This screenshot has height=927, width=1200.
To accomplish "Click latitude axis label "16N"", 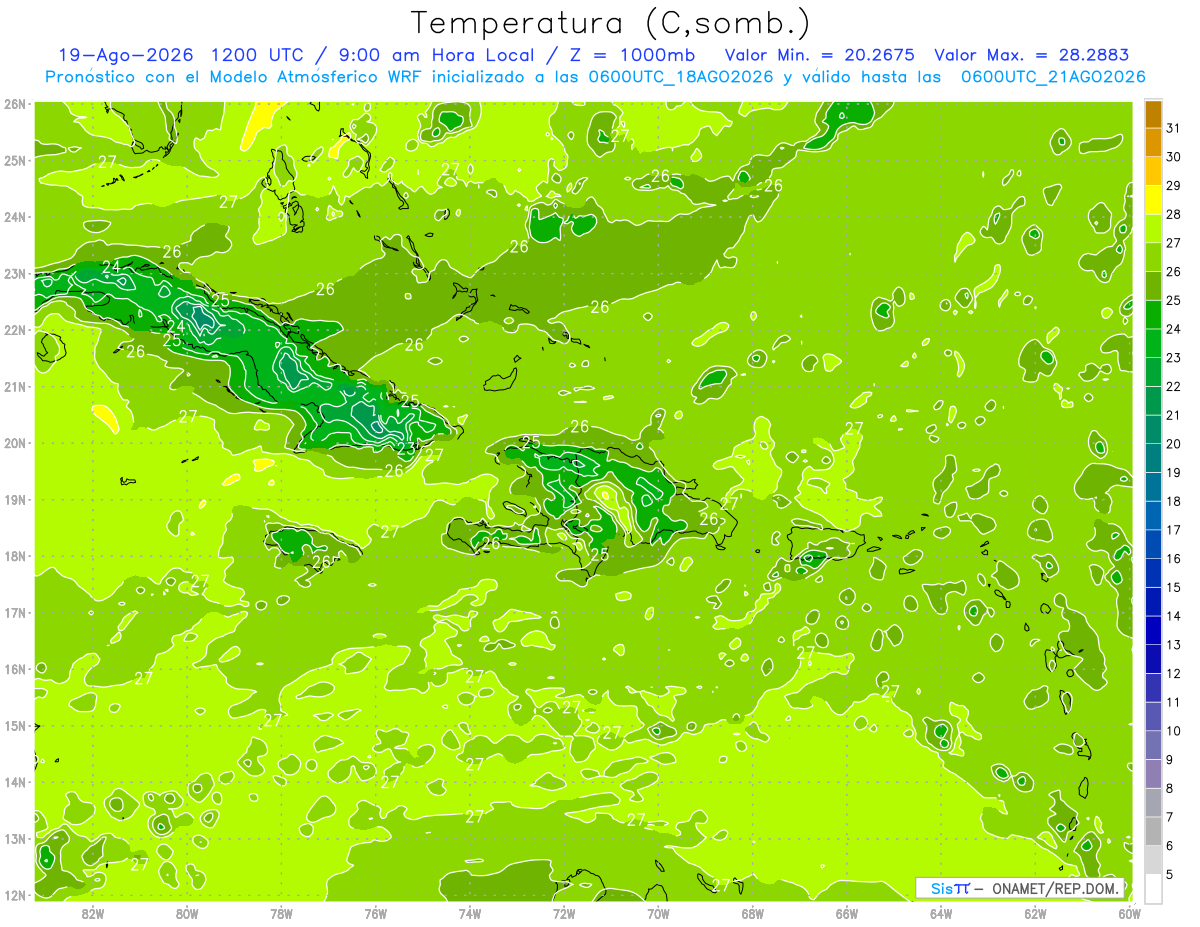I will pyautogui.click(x=15, y=669).
